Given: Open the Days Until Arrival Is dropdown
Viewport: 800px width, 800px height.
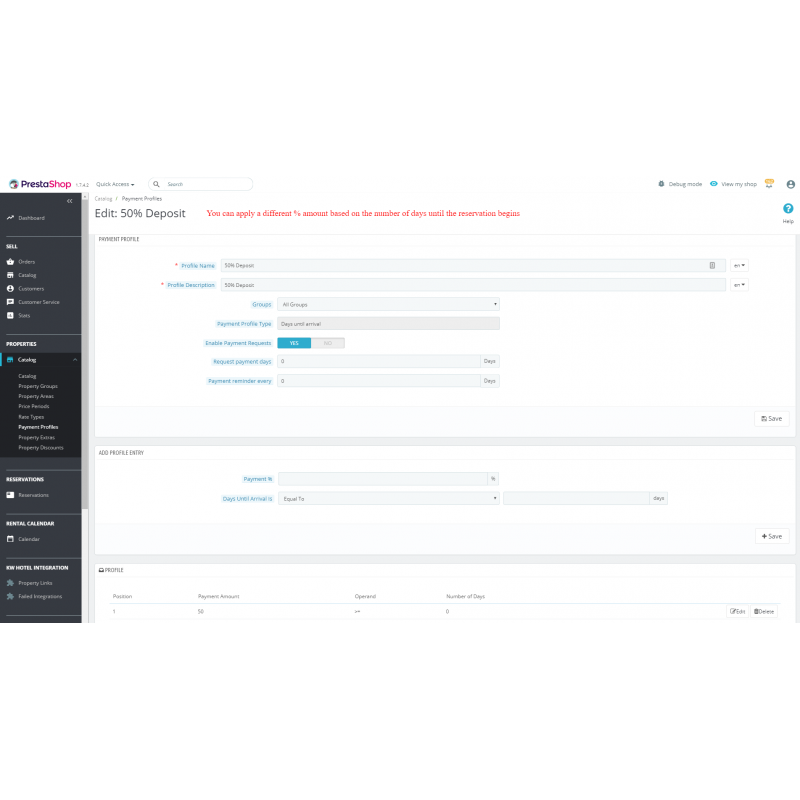Looking at the screenshot, I should click(389, 498).
